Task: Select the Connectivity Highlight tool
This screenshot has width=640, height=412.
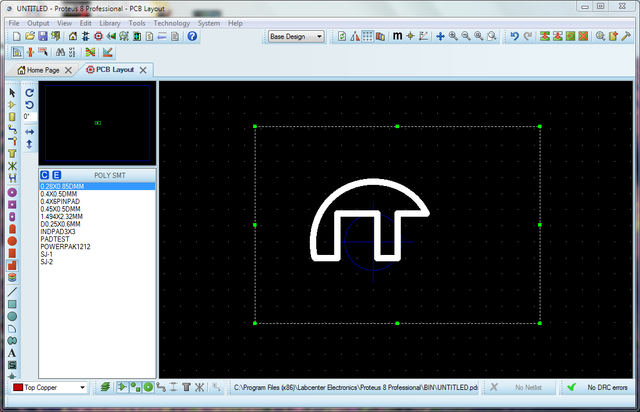Action: click(x=12, y=178)
